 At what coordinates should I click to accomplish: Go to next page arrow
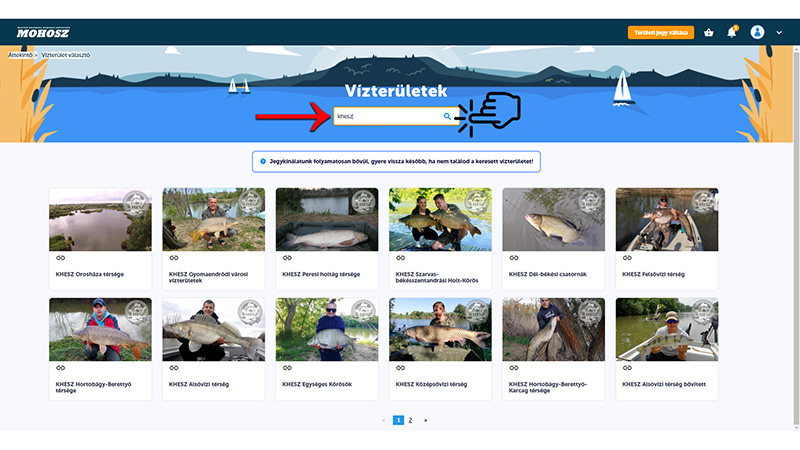tap(426, 420)
